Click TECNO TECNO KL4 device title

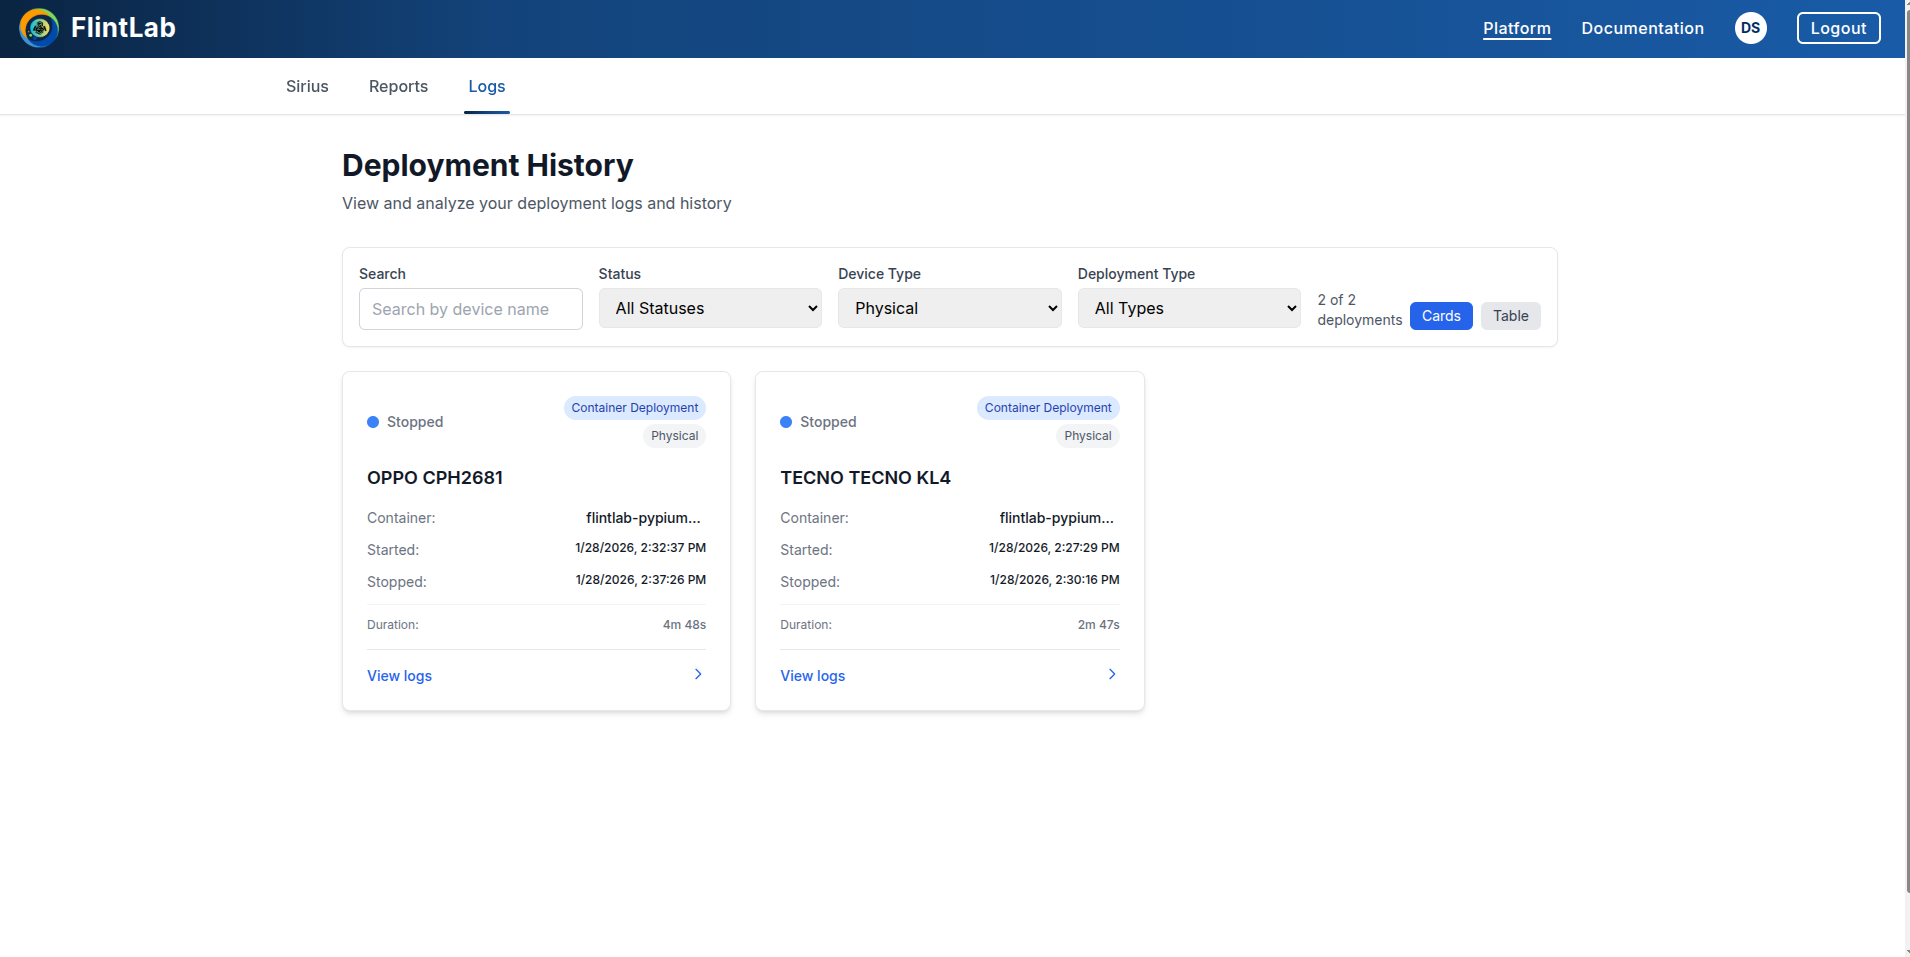click(865, 478)
